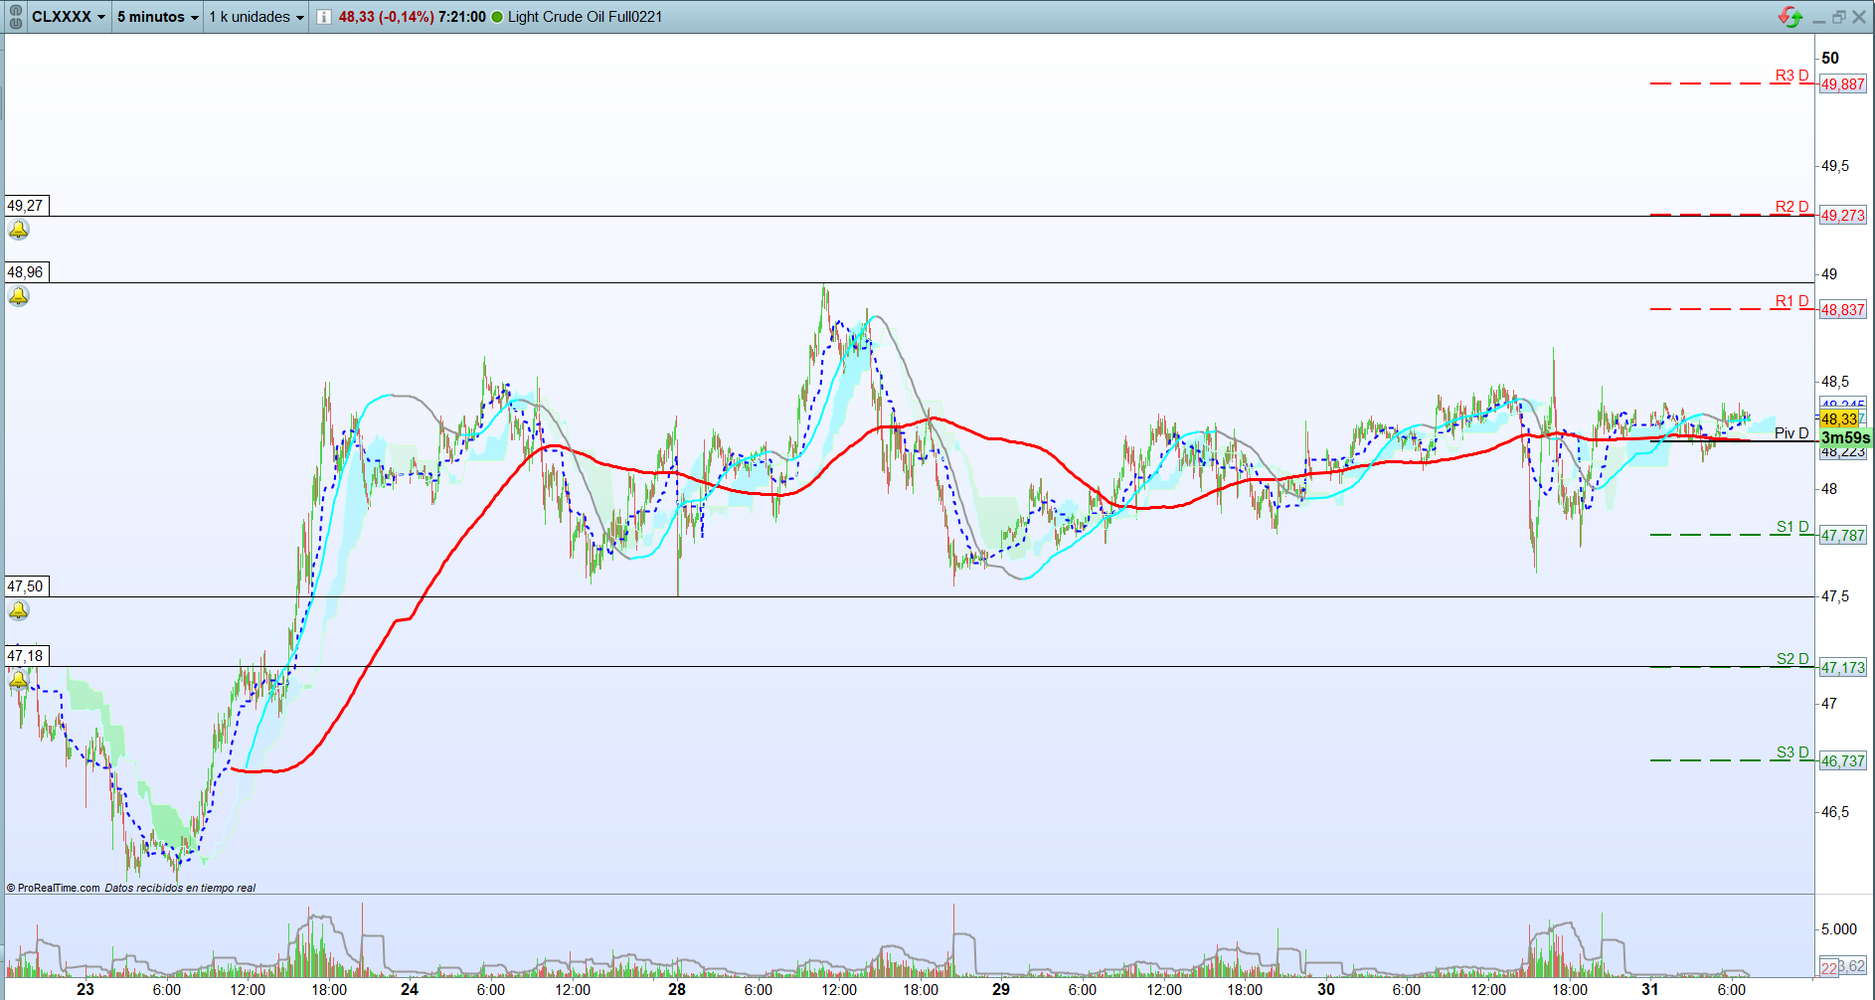Image resolution: width=1875 pixels, height=1000 pixels.
Task: Select the 47,50 horizontal line label
Action: pyautogui.click(x=26, y=586)
